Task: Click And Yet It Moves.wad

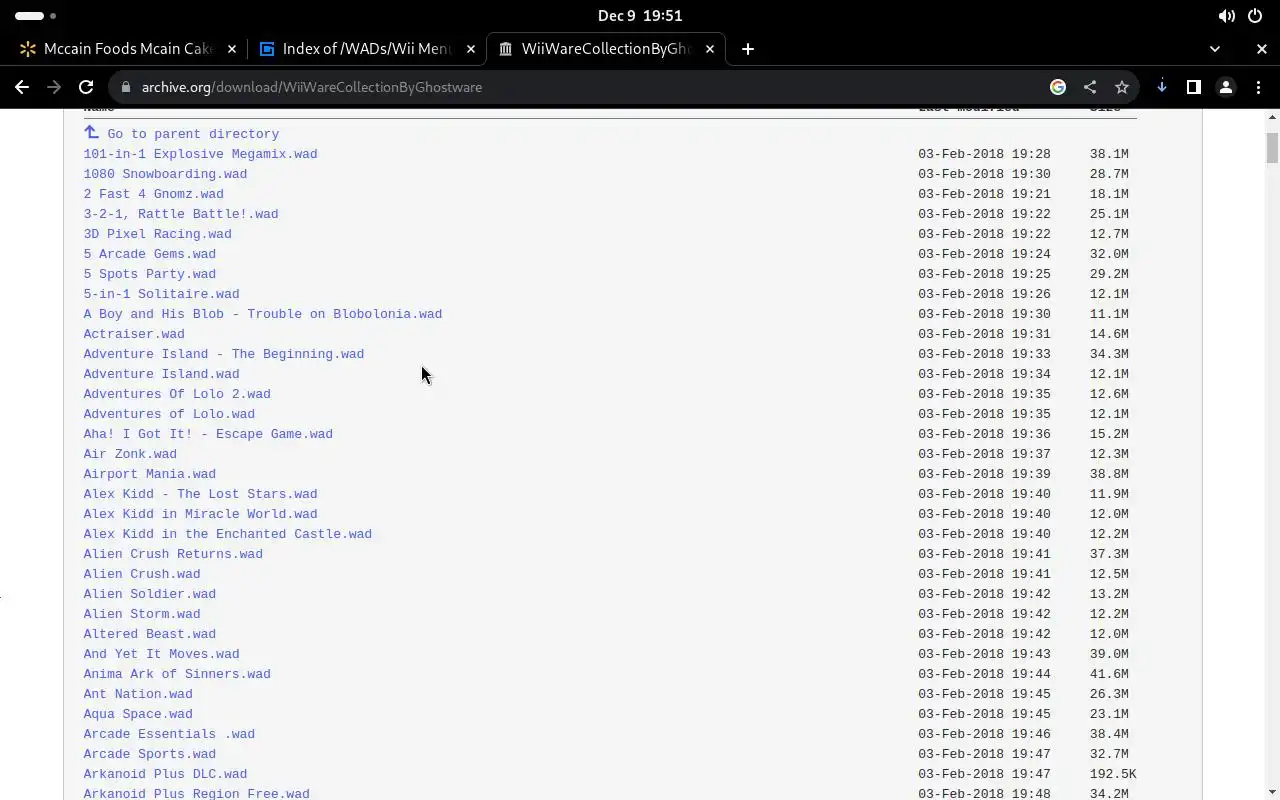Action: click(x=162, y=654)
